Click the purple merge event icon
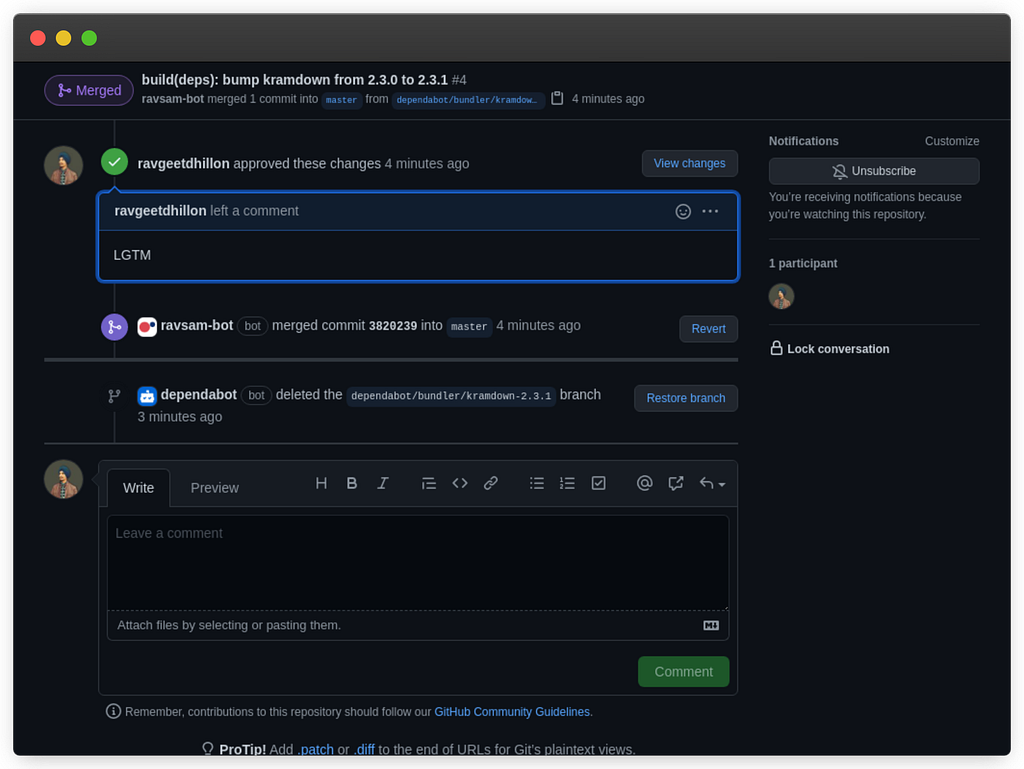Screen dimensions: 1024x769 114,327
